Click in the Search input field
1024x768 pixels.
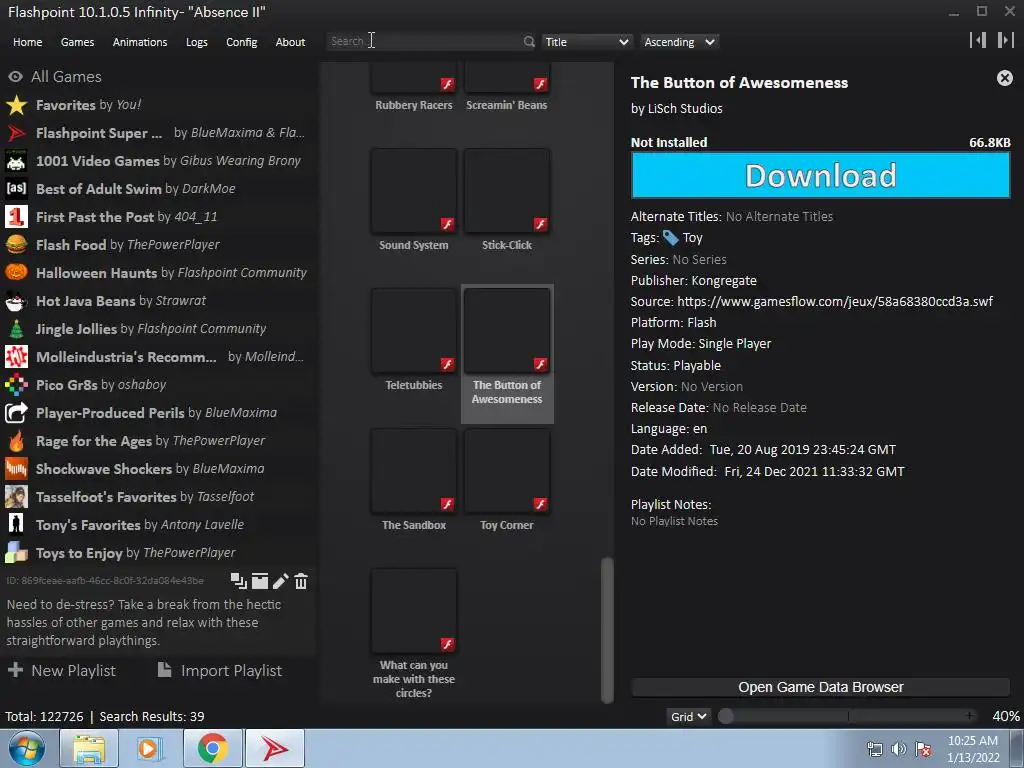pos(424,41)
